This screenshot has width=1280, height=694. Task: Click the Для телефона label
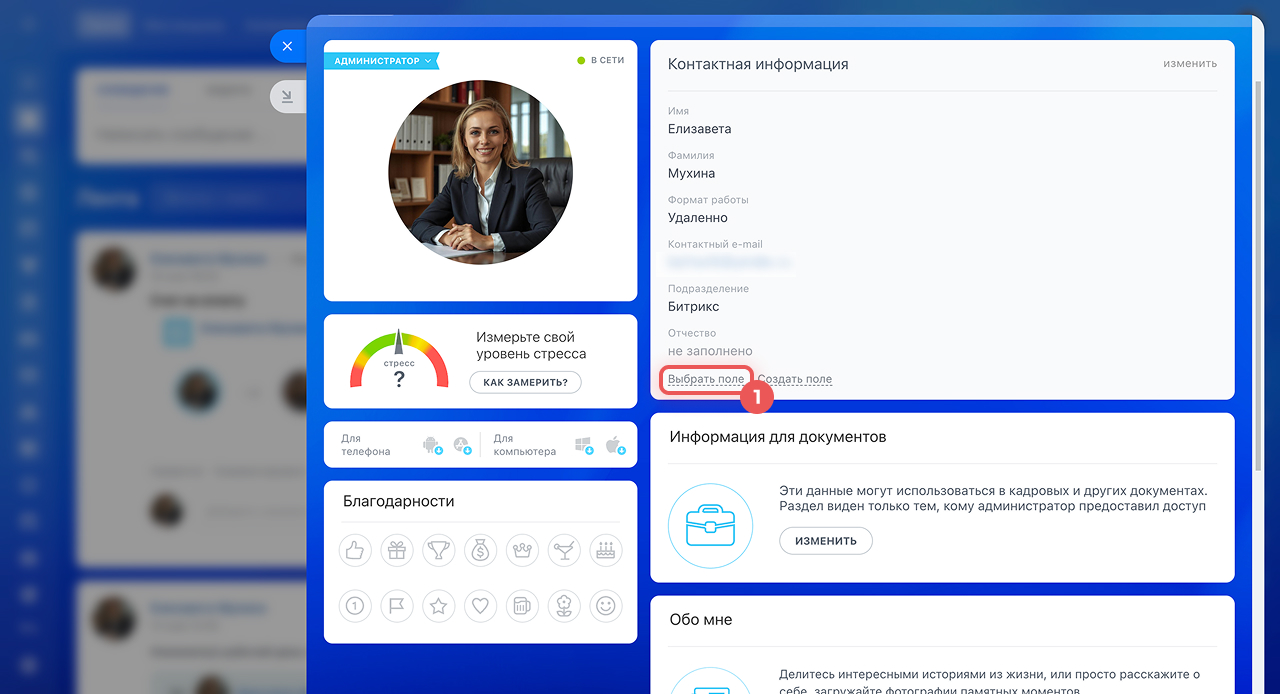click(x=365, y=445)
